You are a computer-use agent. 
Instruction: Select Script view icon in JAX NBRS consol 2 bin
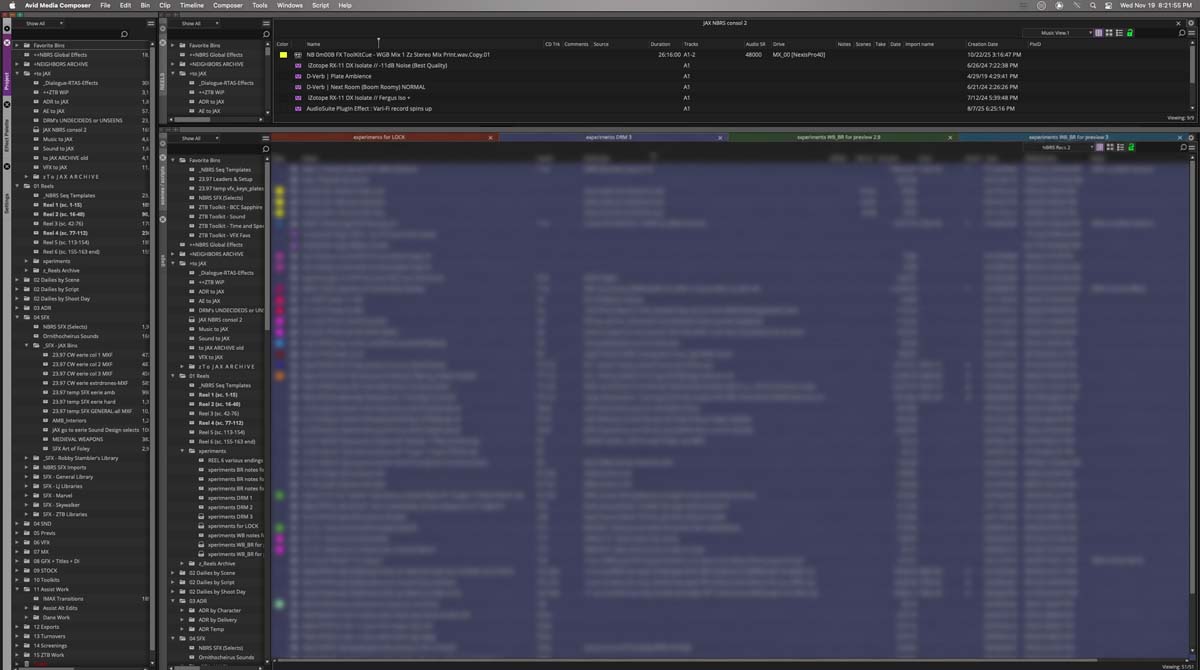[1119, 33]
